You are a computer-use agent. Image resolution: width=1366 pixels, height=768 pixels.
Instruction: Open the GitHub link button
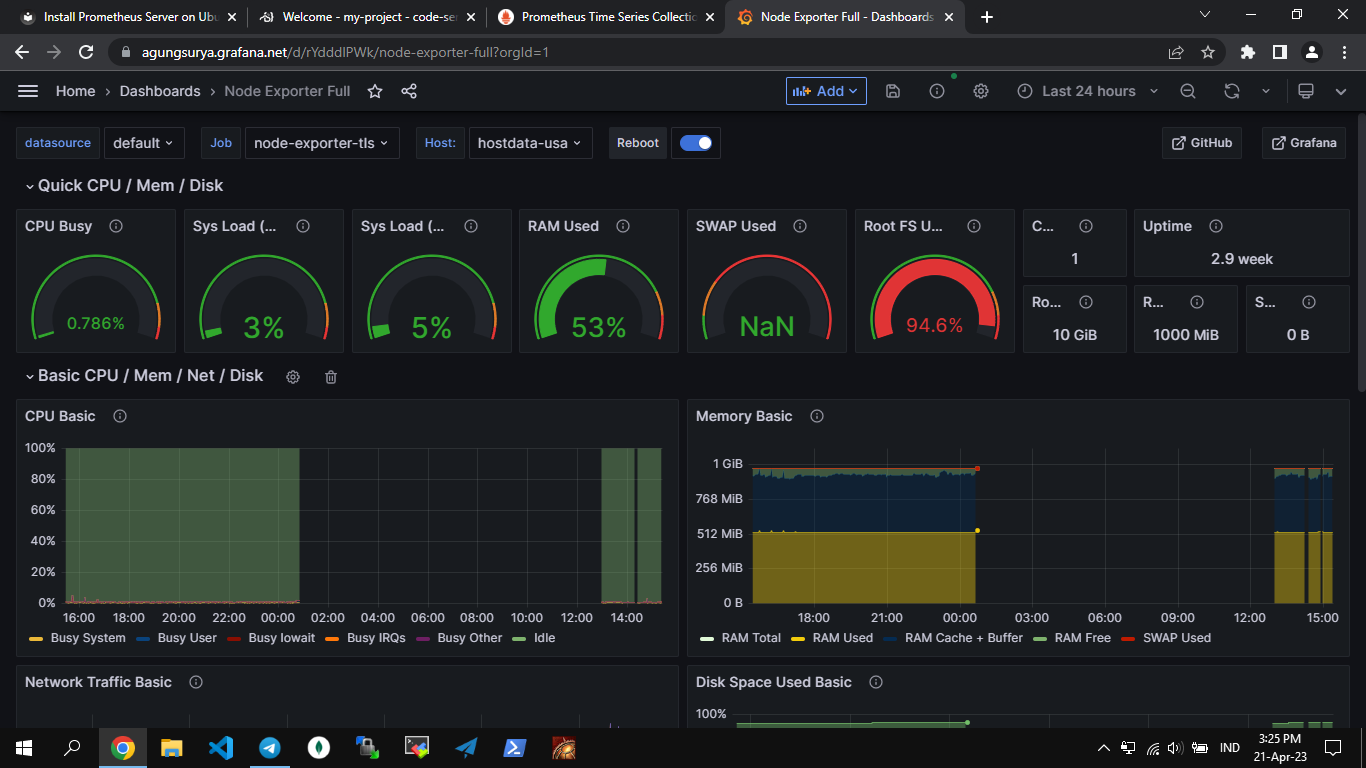pyautogui.click(x=1202, y=143)
